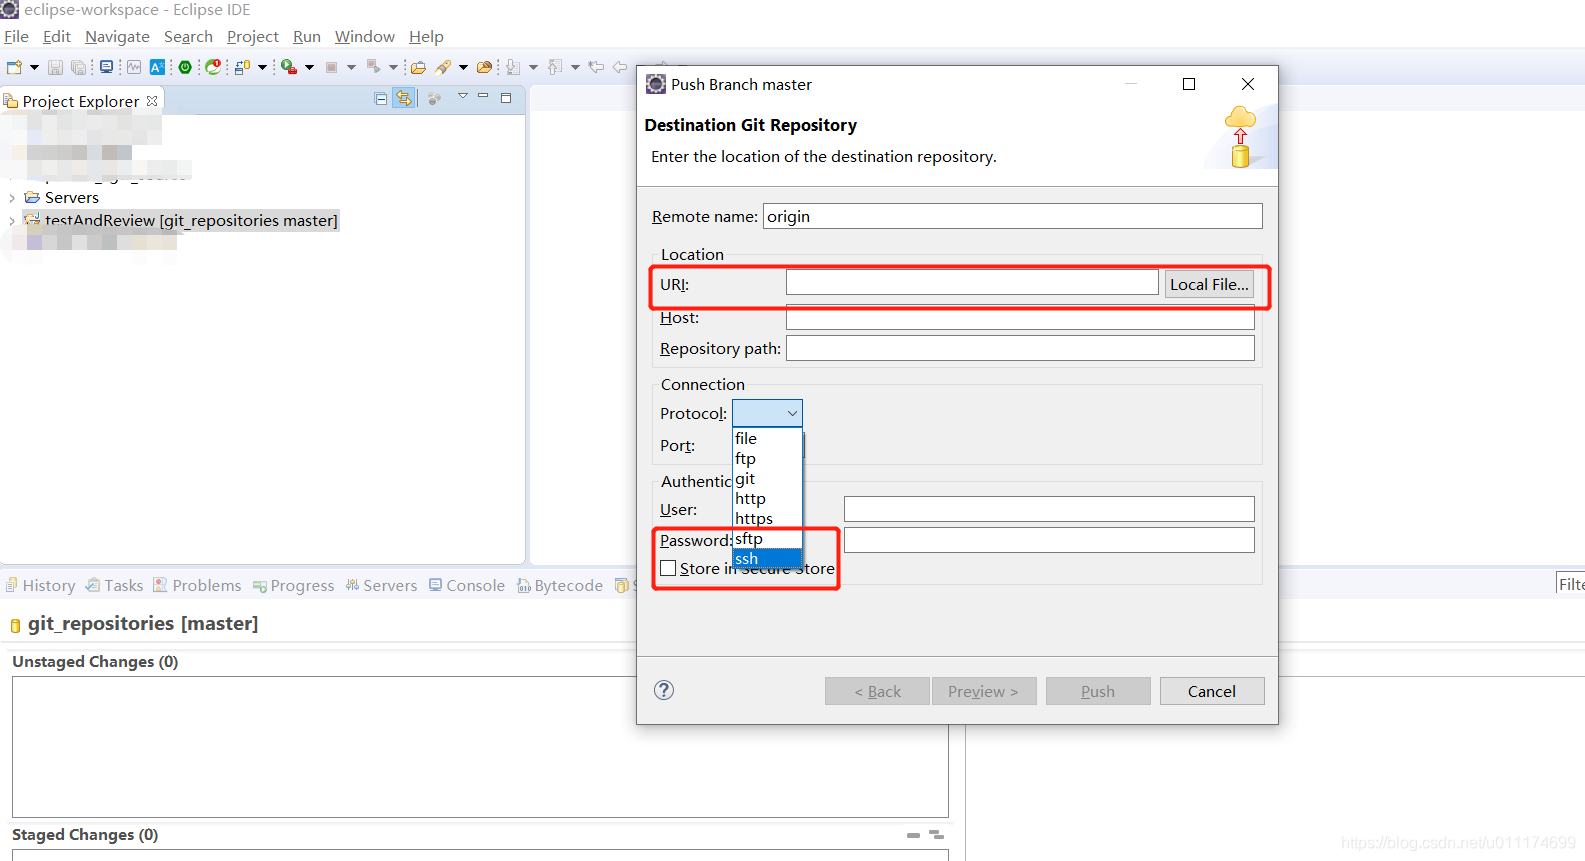
Task: Minimize the Project Explorer view
Action: tap(483, 96)
